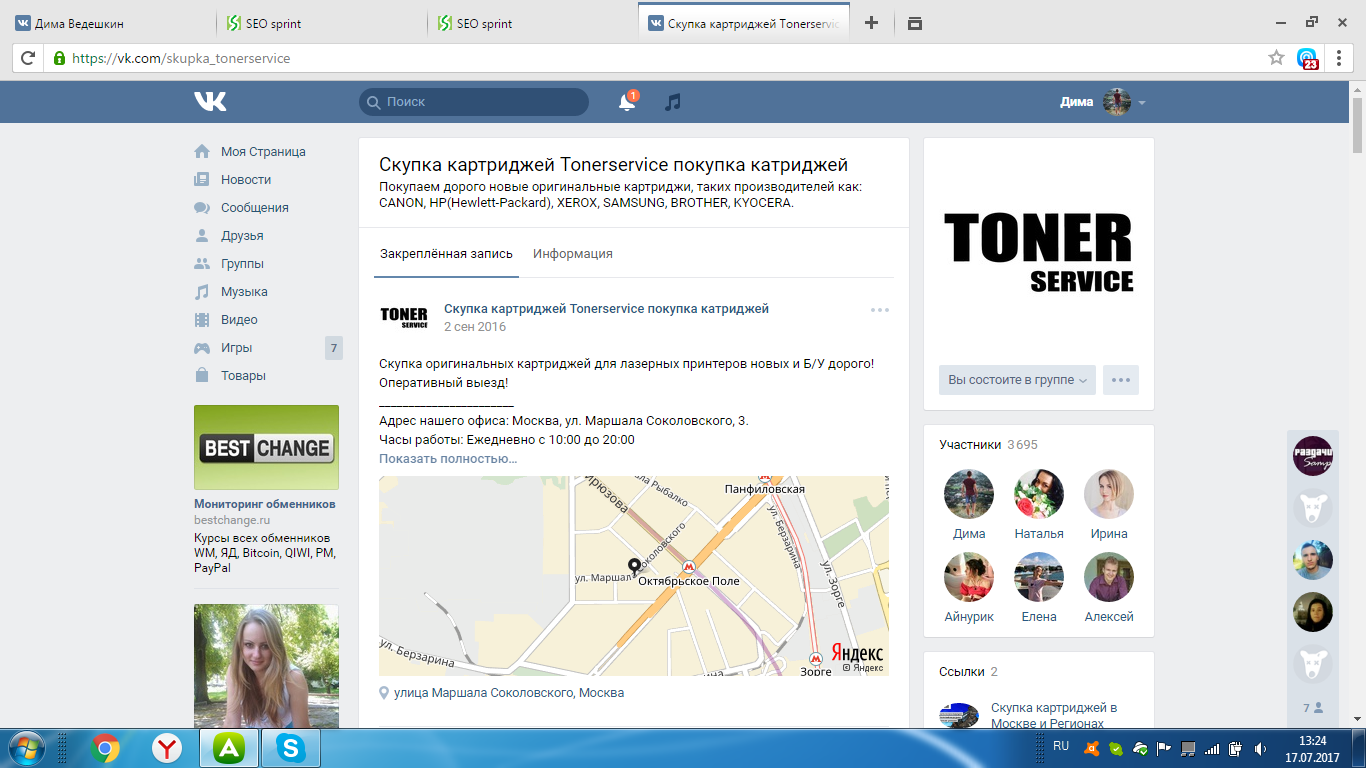Click group actions three-dots button
Image resolution: width=1366 pixels, height=768 pixels.
tap(1120, 380)
